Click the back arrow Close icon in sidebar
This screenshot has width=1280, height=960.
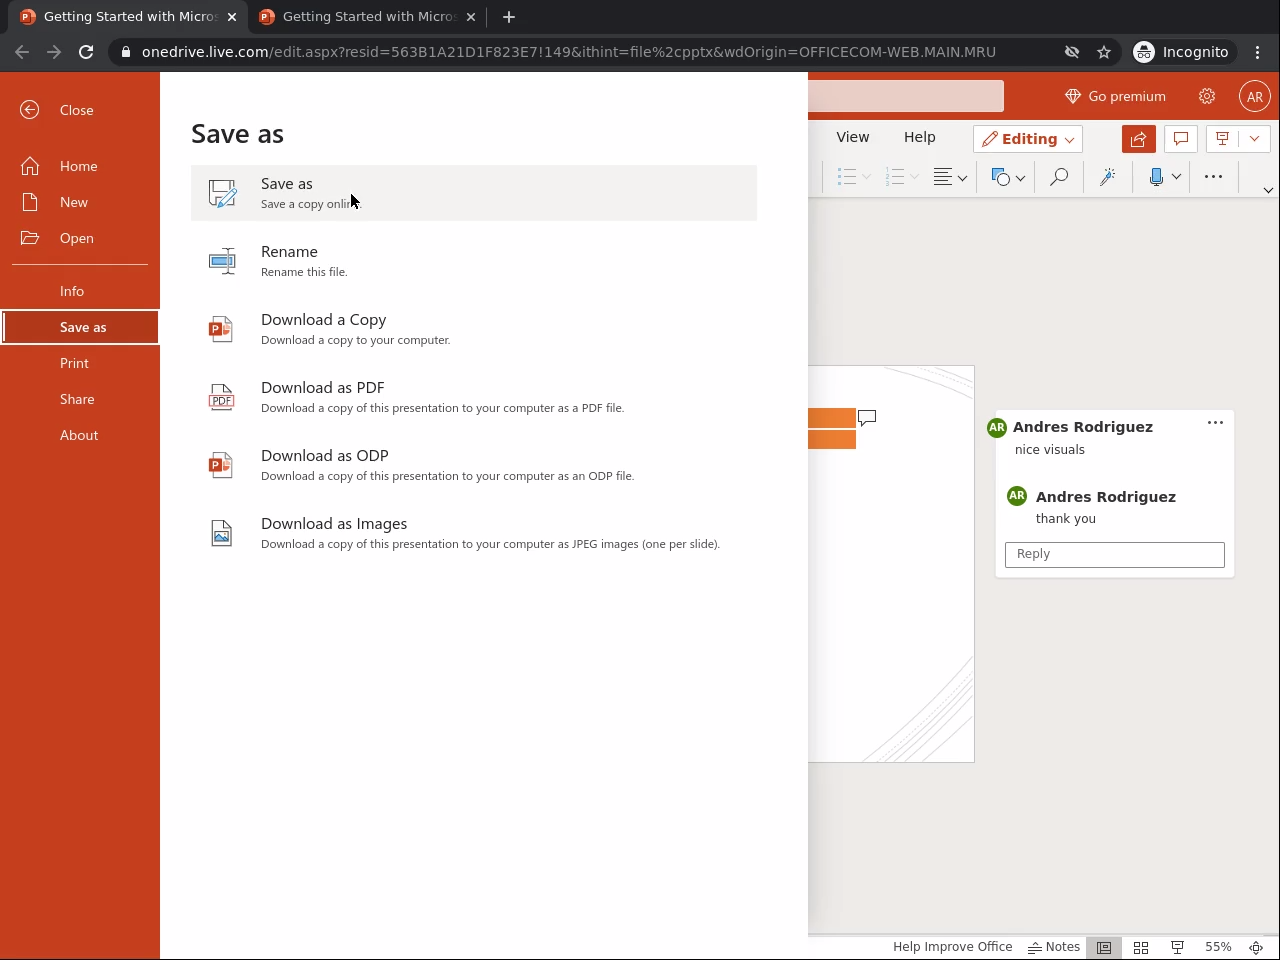coord(30,110)
